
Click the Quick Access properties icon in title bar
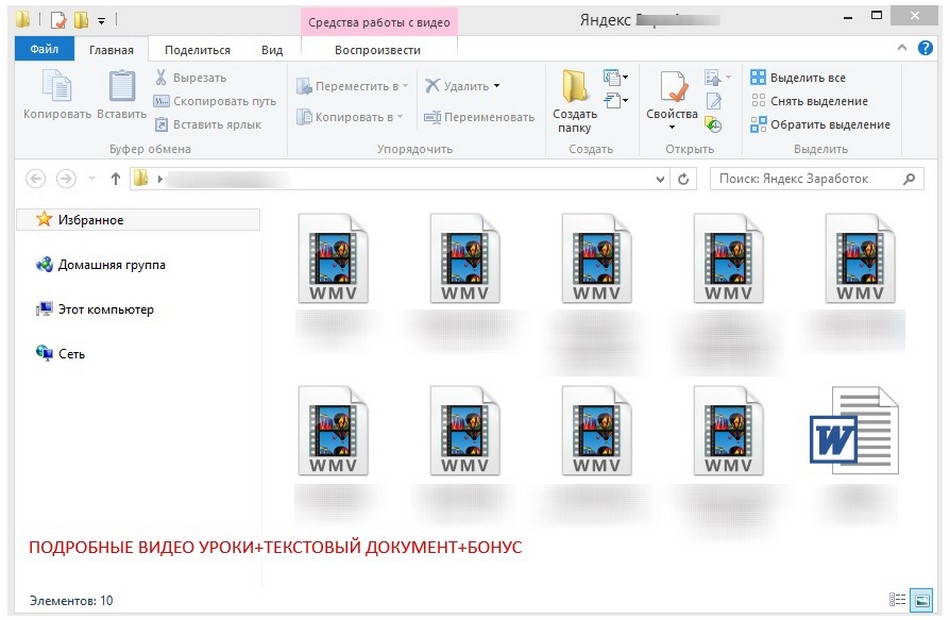coord(58,20)
